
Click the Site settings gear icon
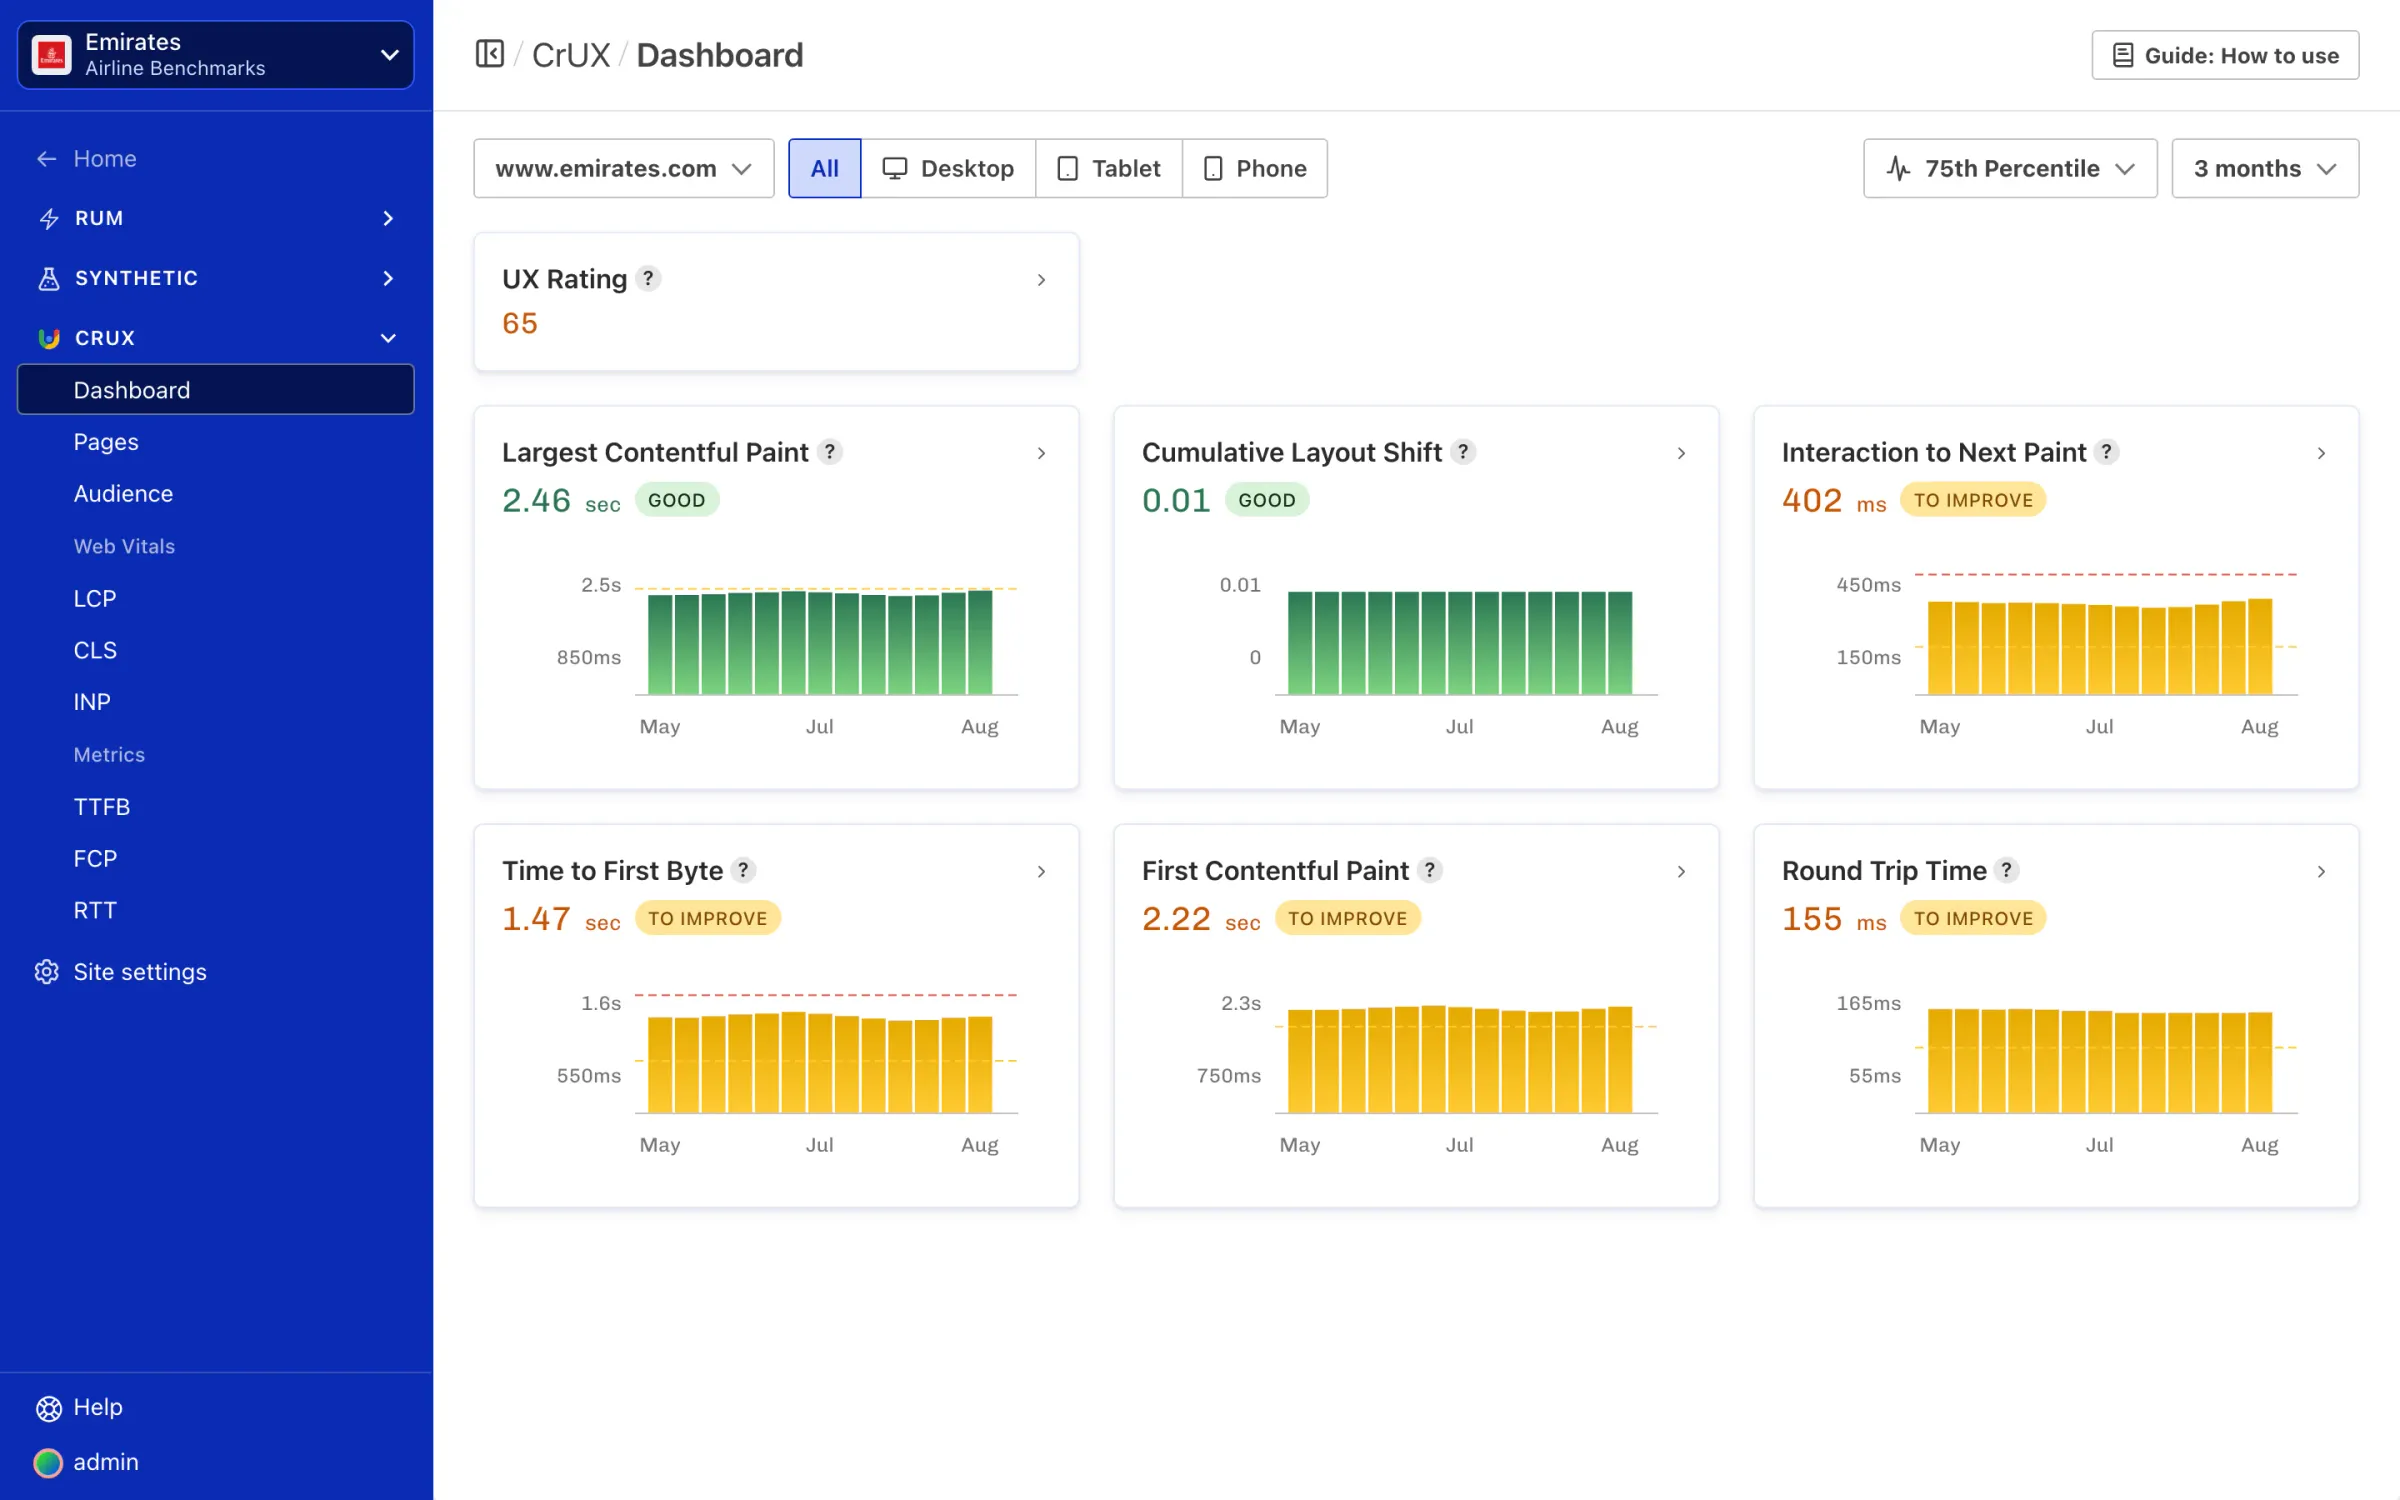click(47, 972)
